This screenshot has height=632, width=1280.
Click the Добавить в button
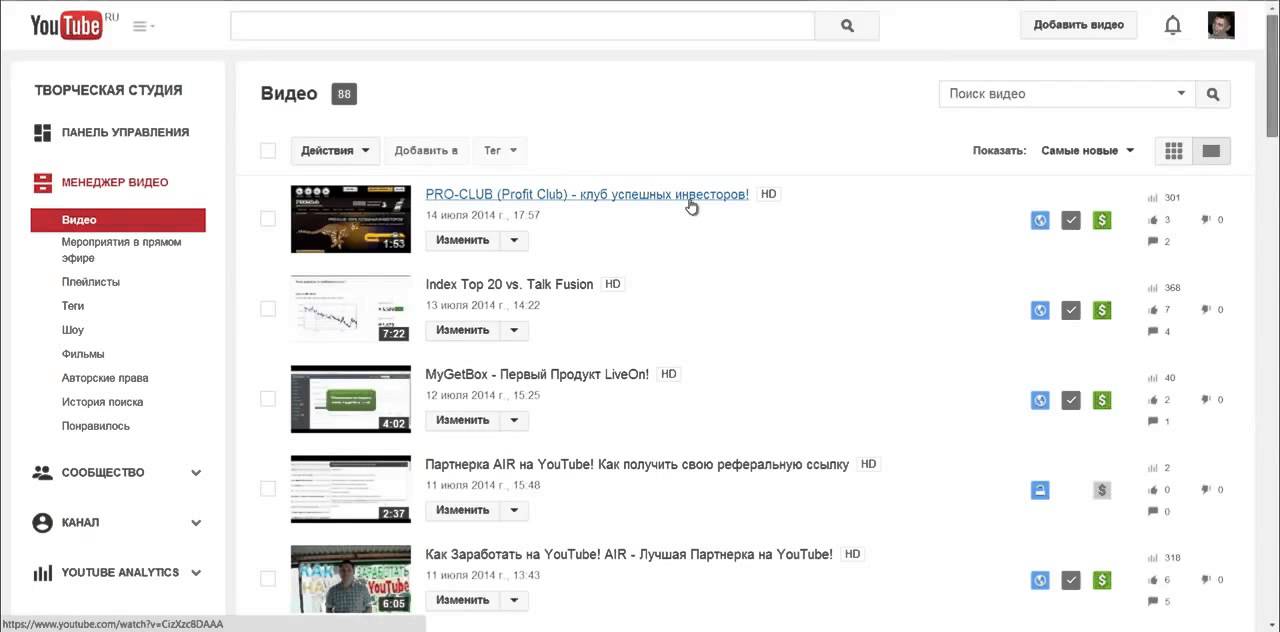(x=426, y=151)
